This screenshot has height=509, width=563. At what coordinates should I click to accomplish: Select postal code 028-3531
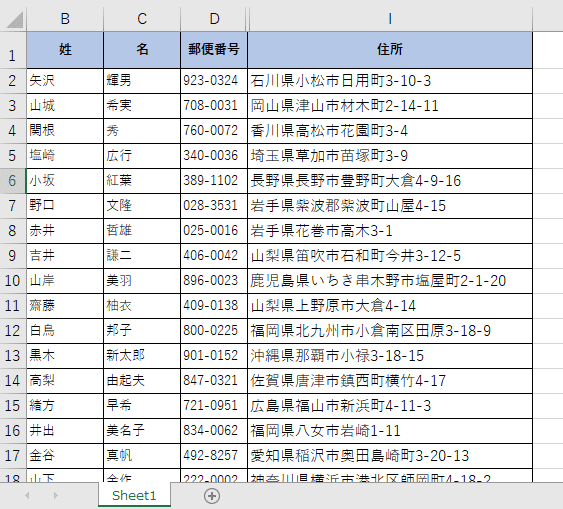214,206
